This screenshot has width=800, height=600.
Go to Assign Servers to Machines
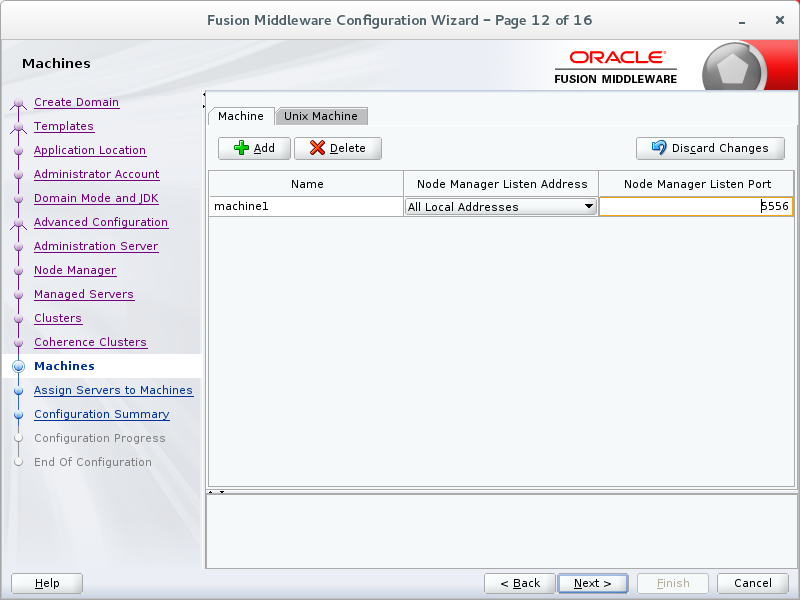click(113, 390)
